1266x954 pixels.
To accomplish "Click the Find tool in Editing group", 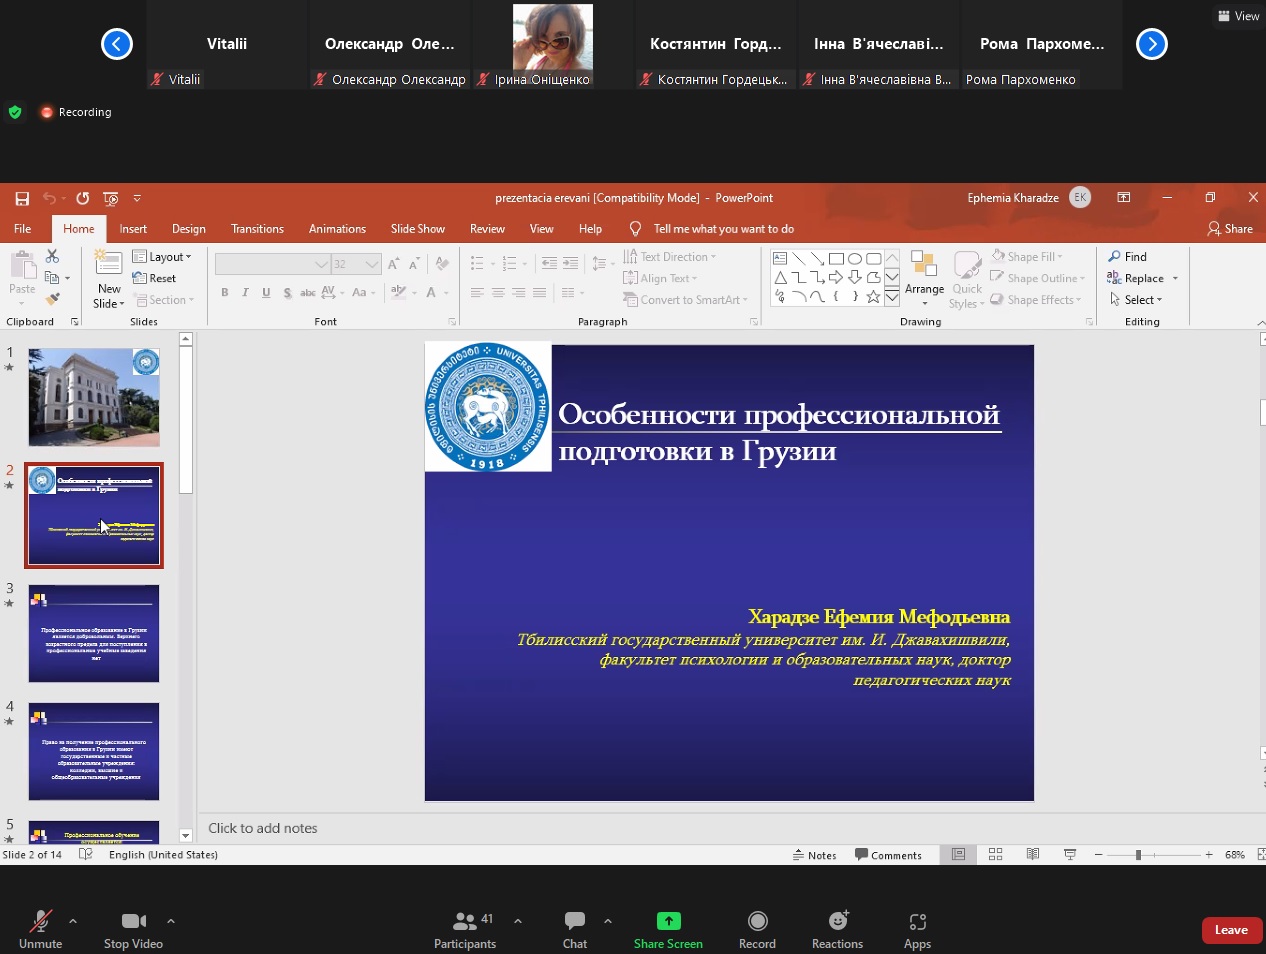I will coord(1127,257).
